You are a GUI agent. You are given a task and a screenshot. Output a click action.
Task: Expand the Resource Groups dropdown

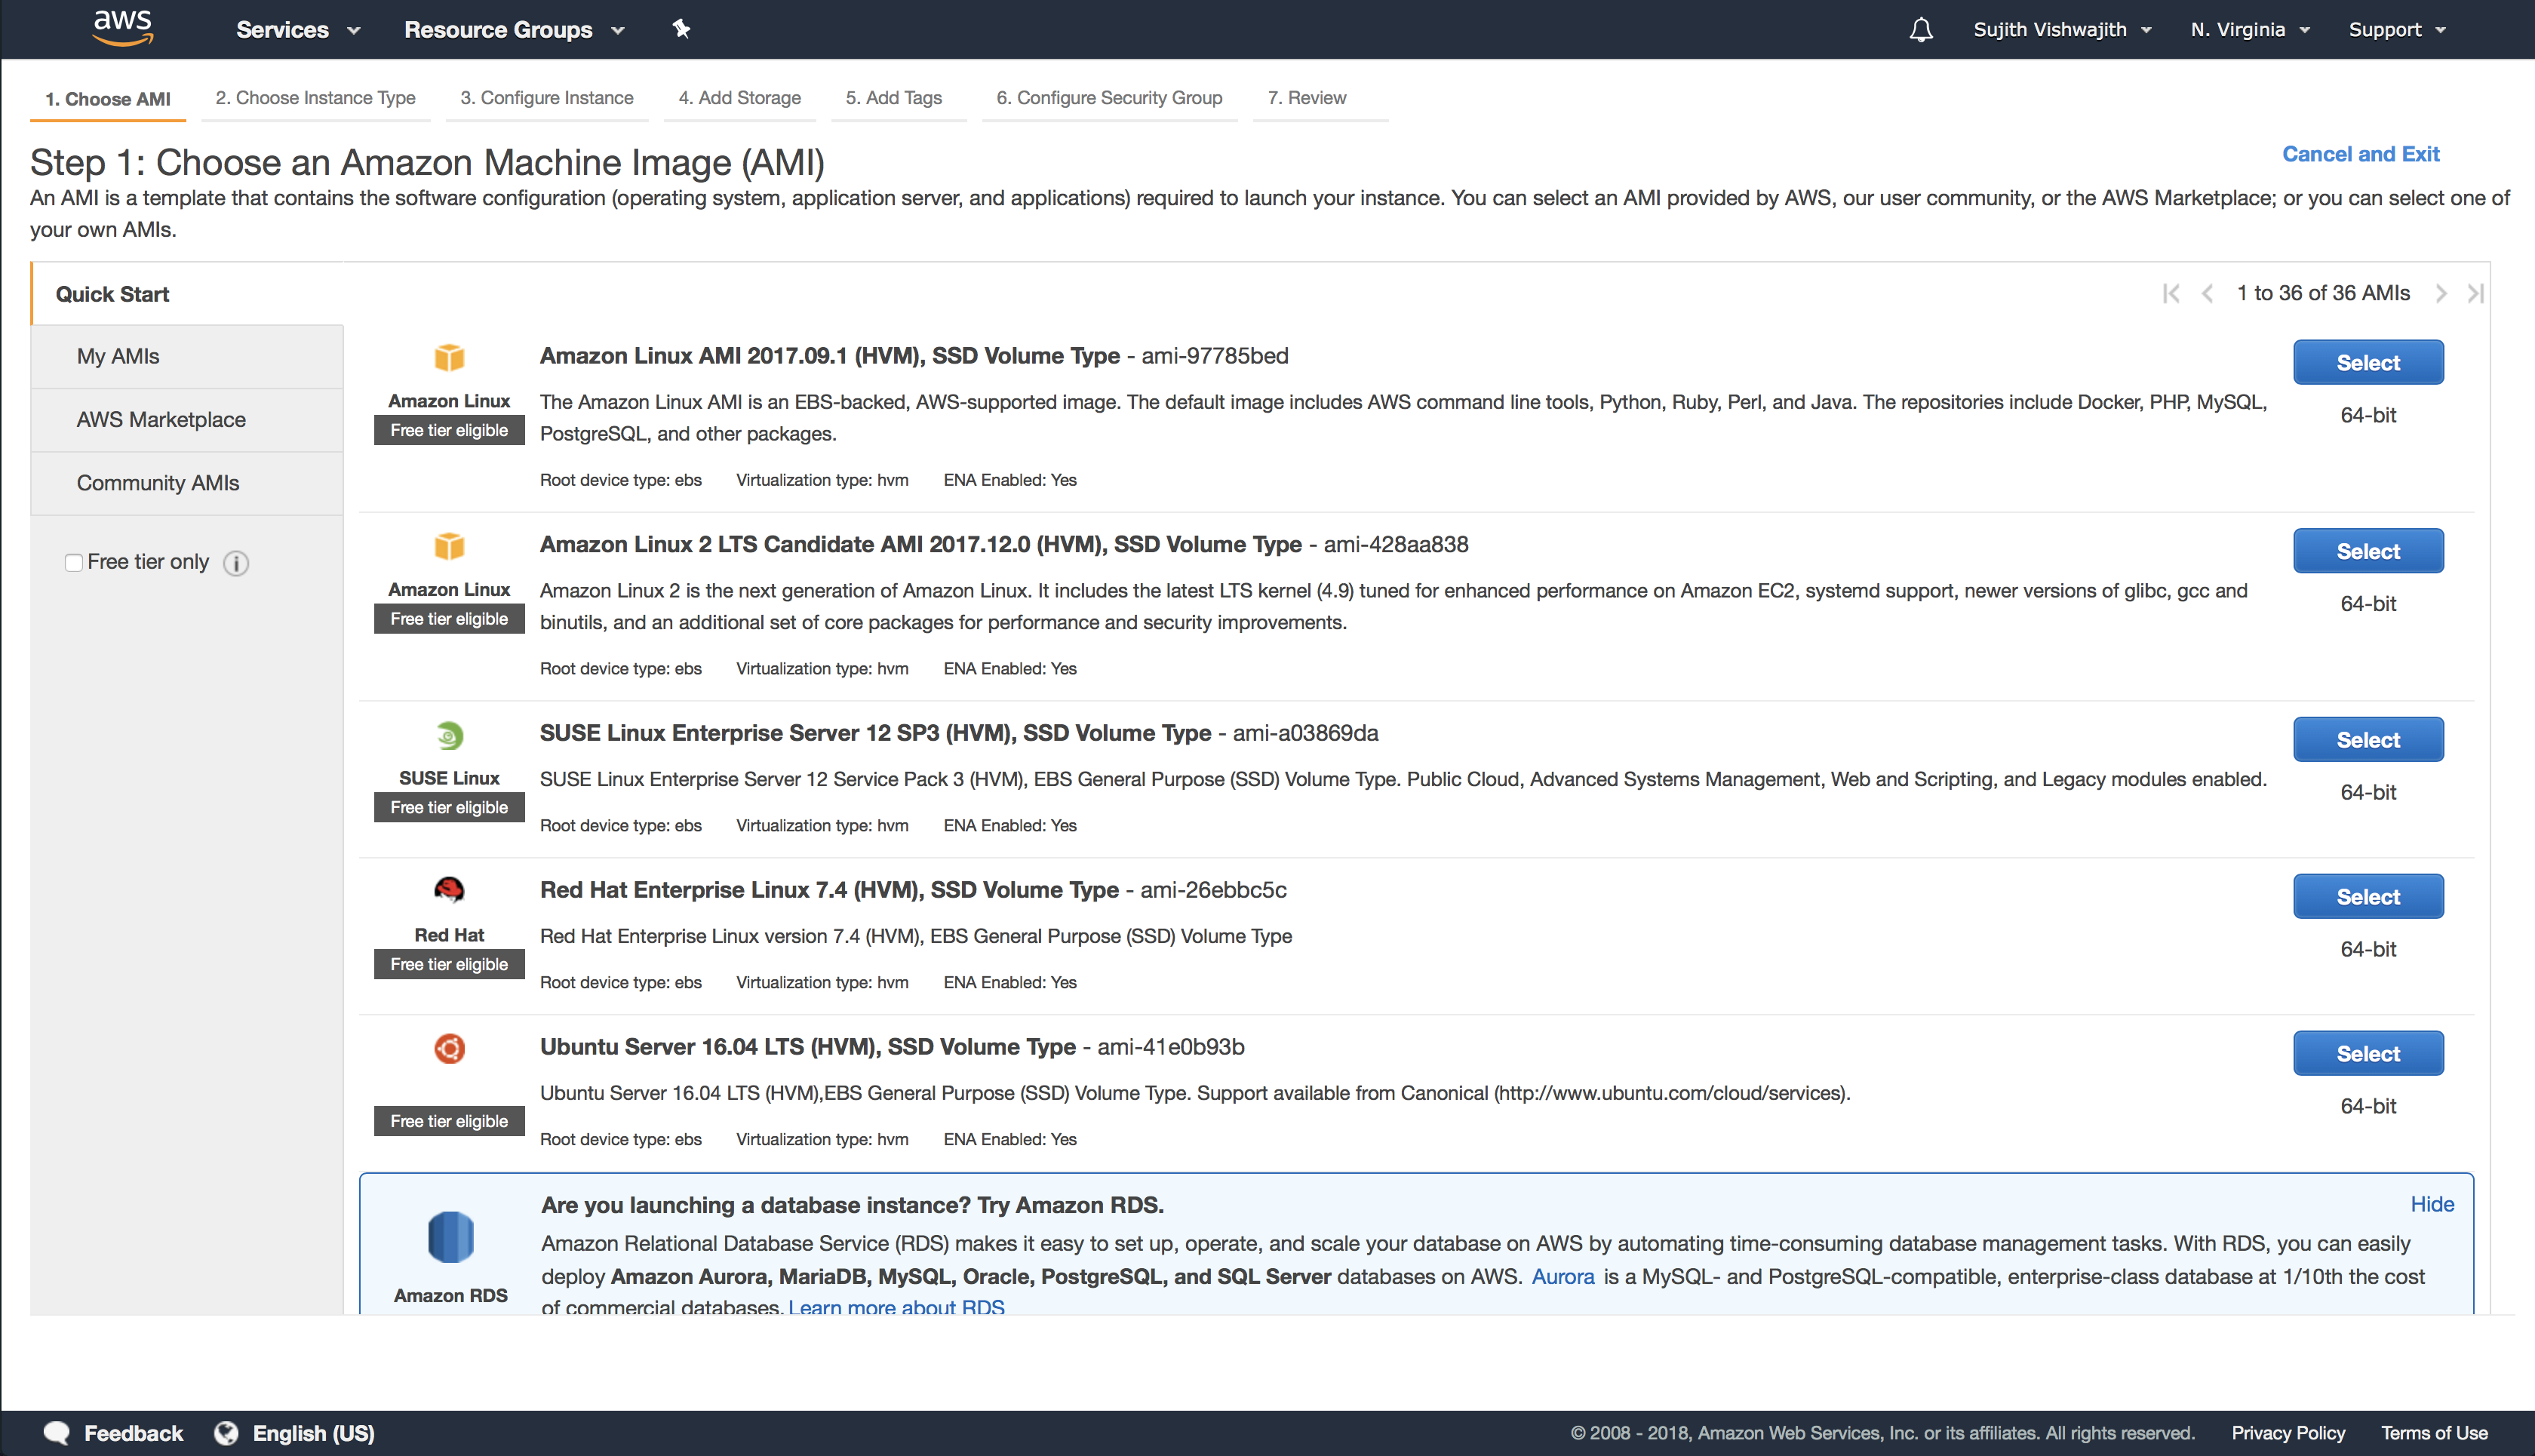point(514,30)
